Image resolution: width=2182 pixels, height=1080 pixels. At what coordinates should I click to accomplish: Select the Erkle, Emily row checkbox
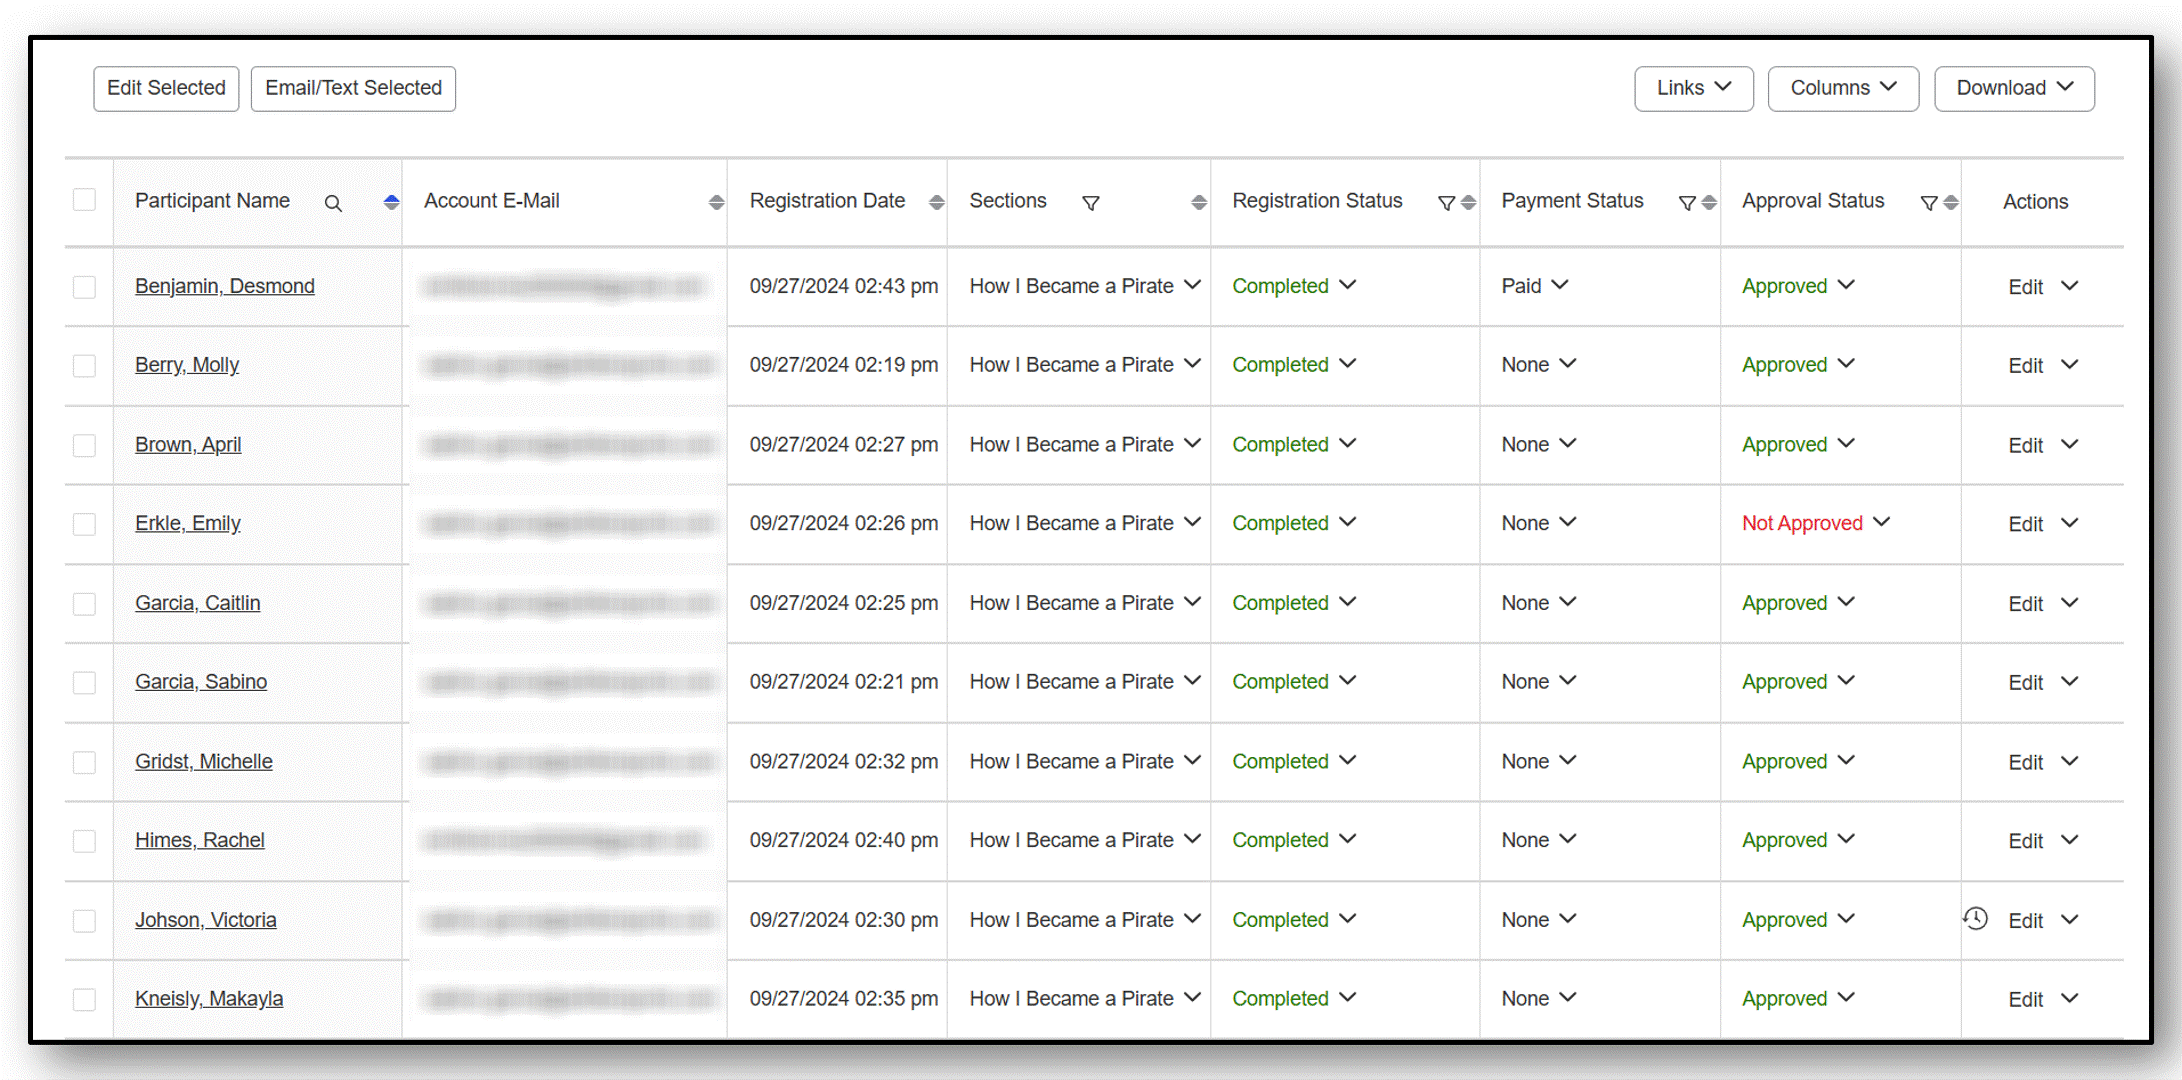84,524
